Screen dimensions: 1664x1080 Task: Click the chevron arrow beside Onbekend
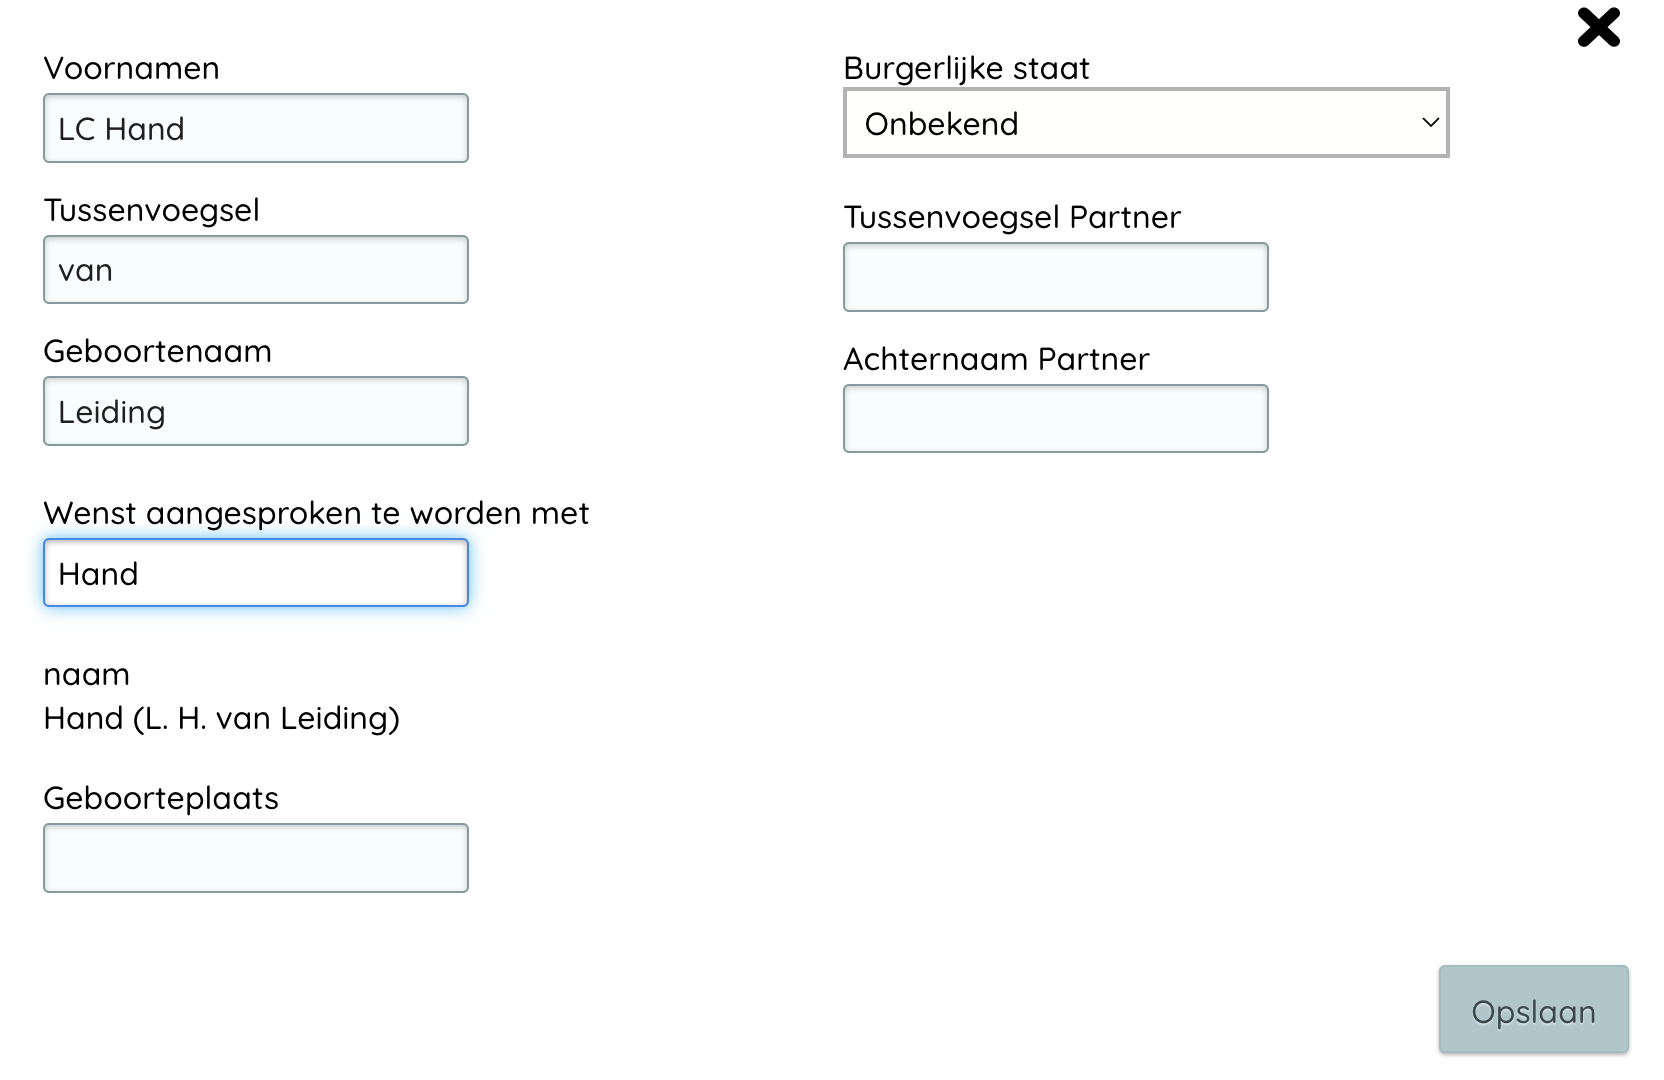[1430, 123]
